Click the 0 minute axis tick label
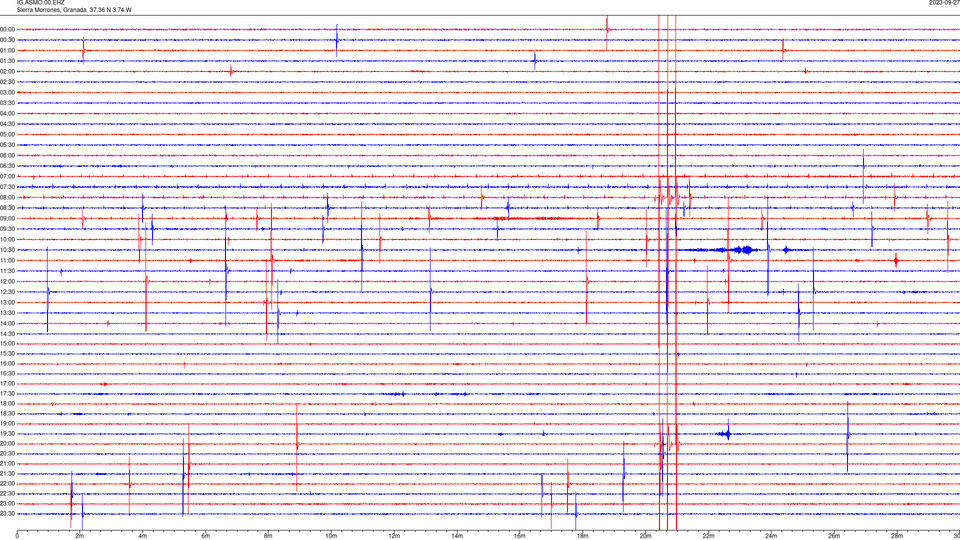Screen dimensions: 960x540 coord(17,536)
